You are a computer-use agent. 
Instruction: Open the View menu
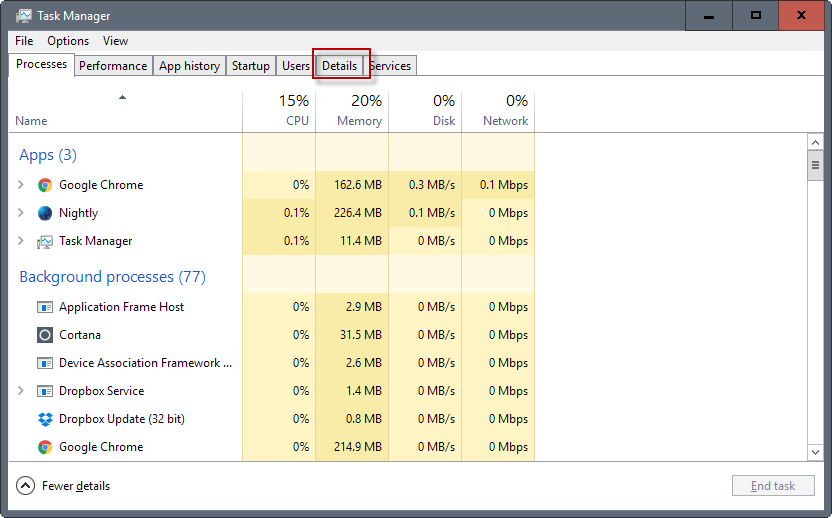pos(115,41)
